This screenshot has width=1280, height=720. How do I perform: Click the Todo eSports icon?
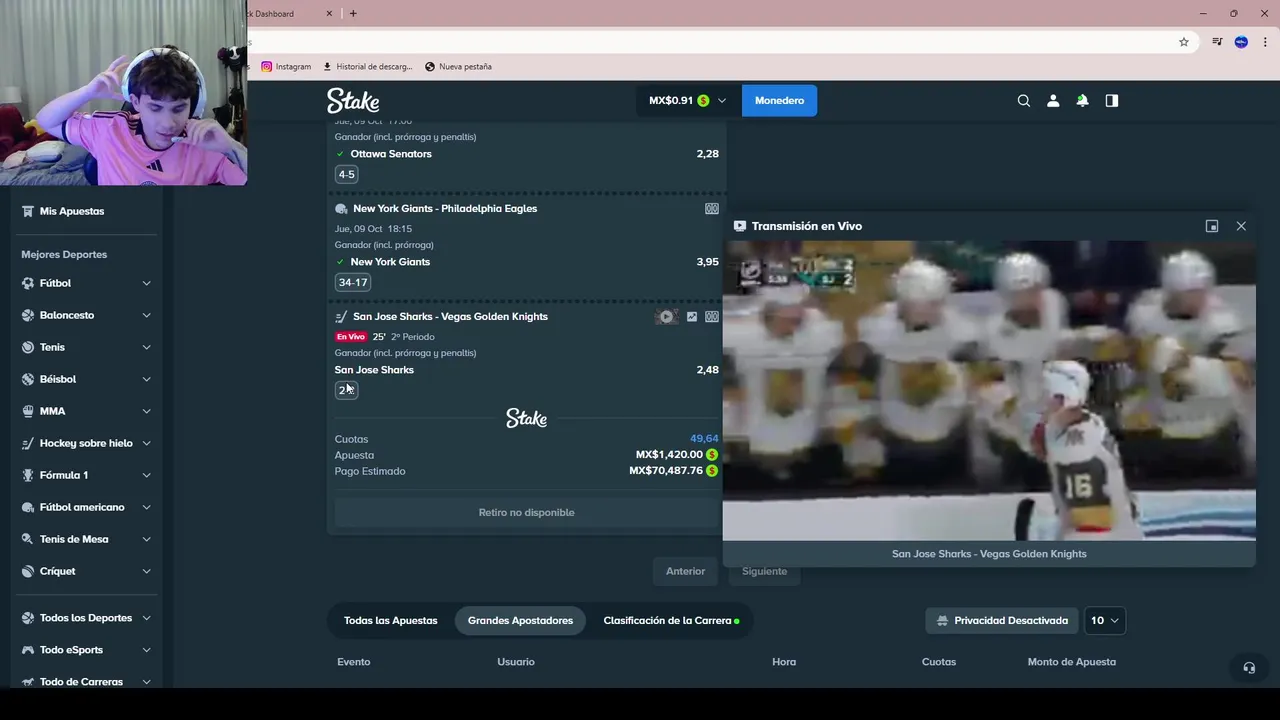tap(28, 650)
